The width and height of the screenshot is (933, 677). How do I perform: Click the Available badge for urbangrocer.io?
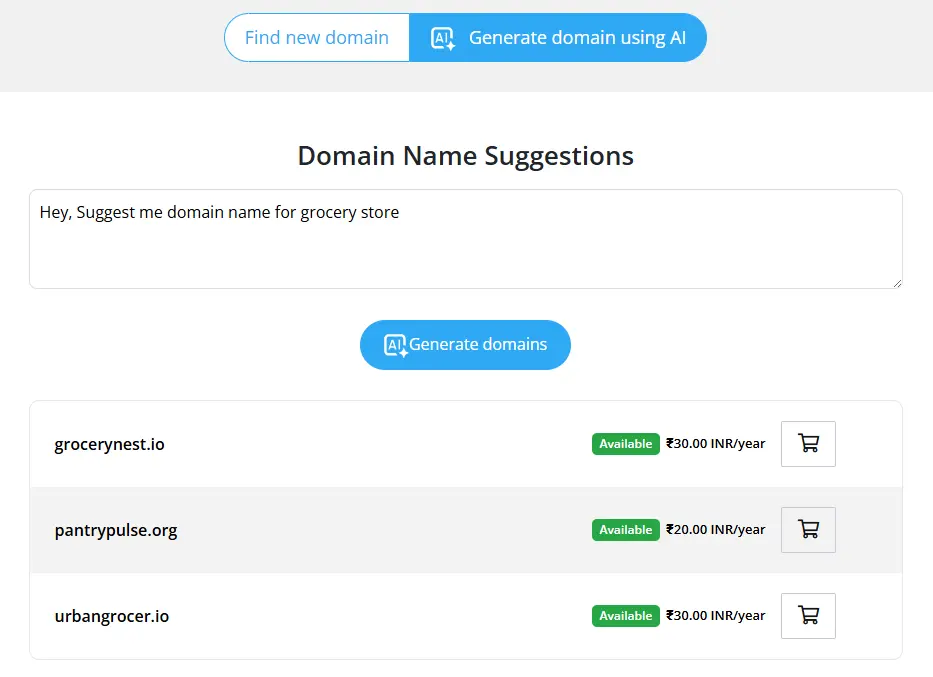pos(625,615)
